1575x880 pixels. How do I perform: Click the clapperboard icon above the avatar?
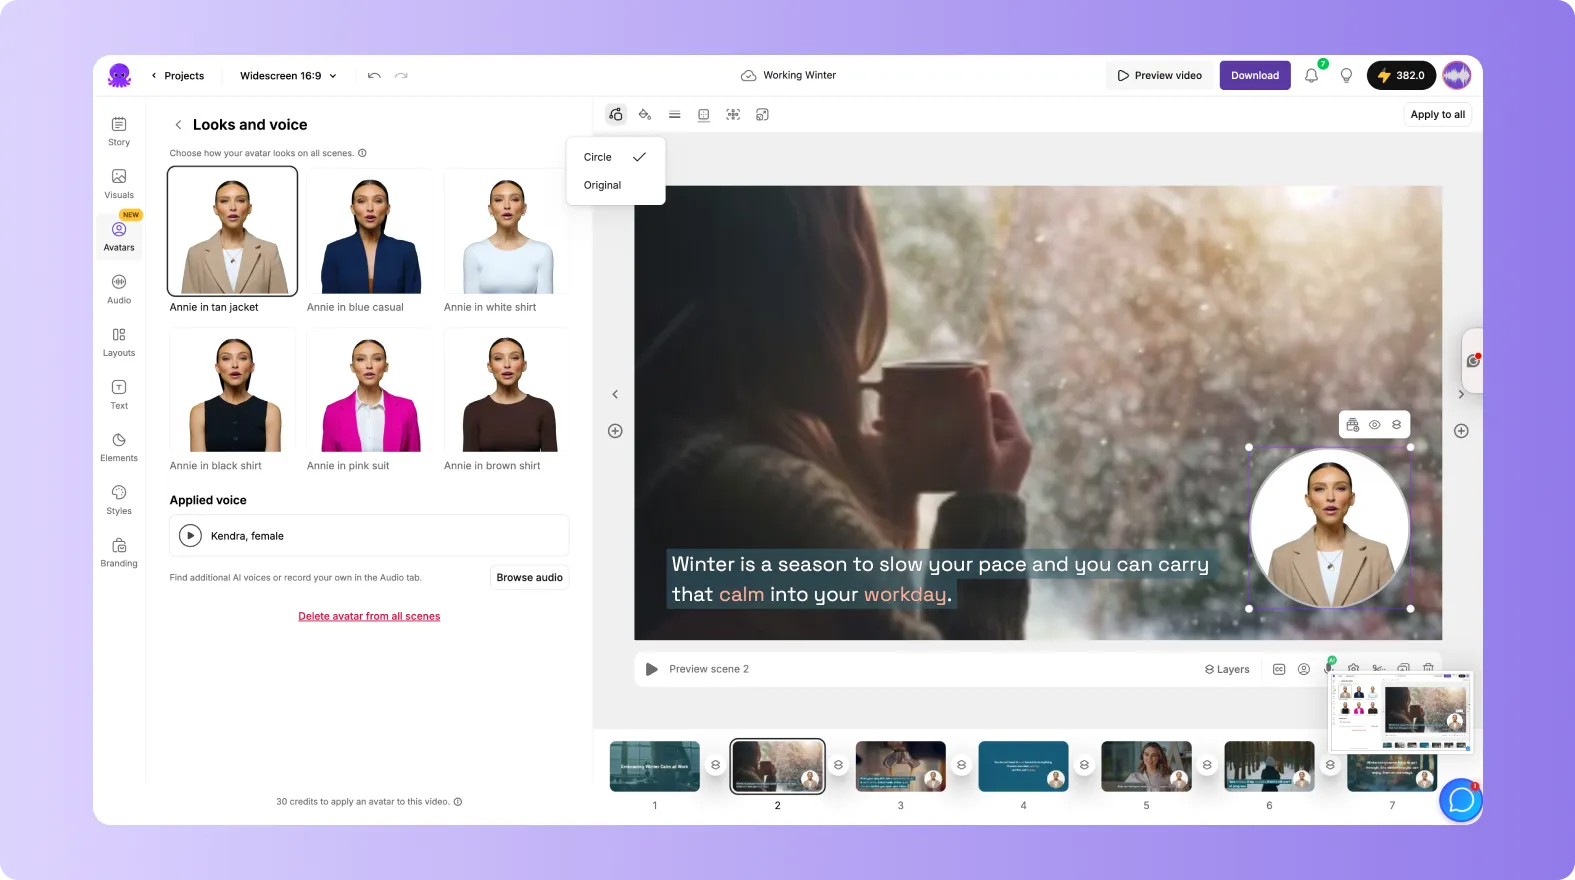(1353, 424)
